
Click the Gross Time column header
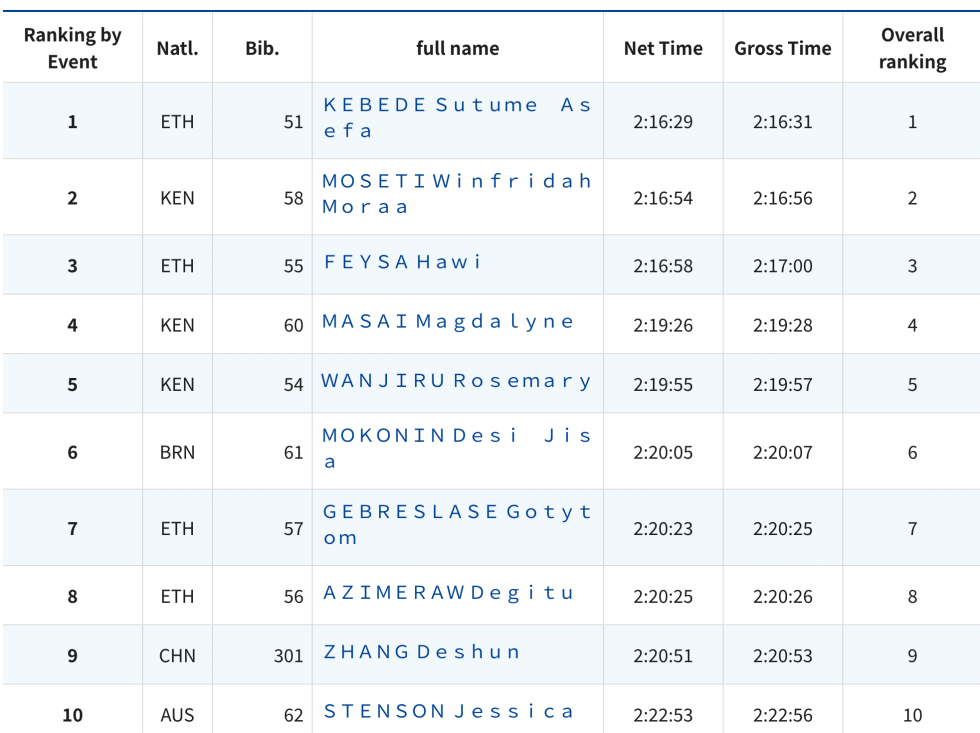783,48
